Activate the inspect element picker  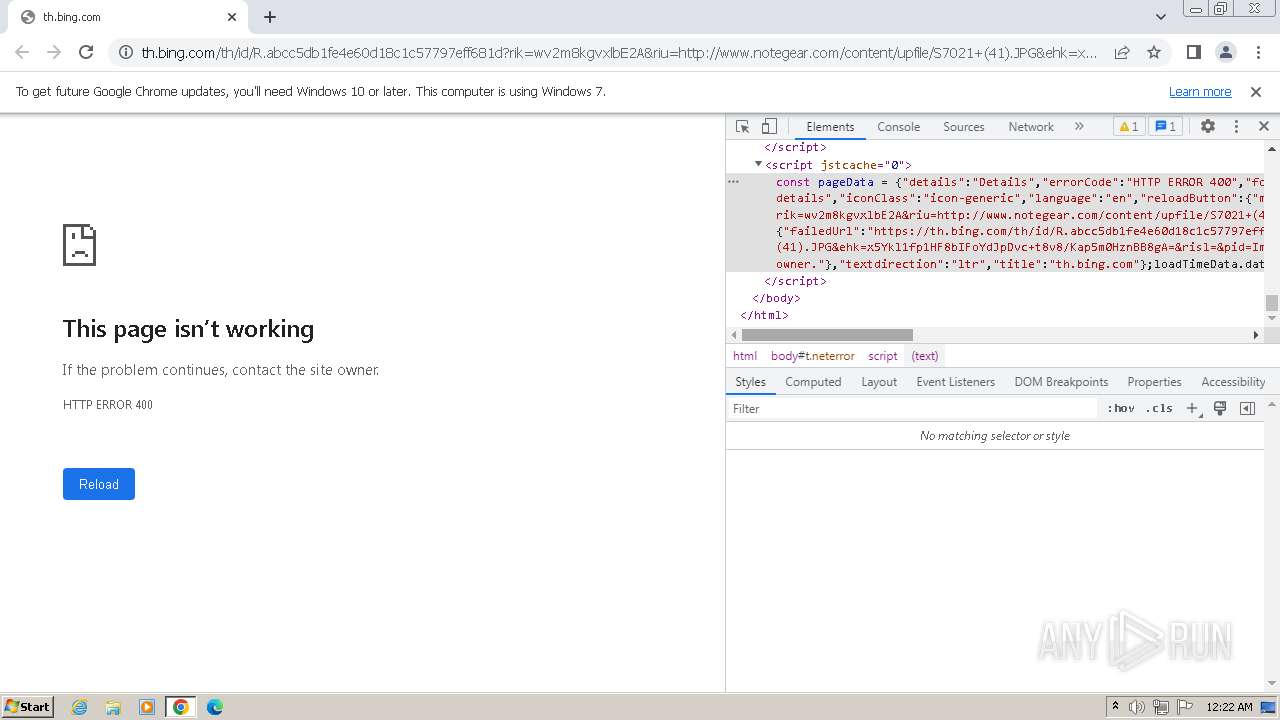point(742,127)
